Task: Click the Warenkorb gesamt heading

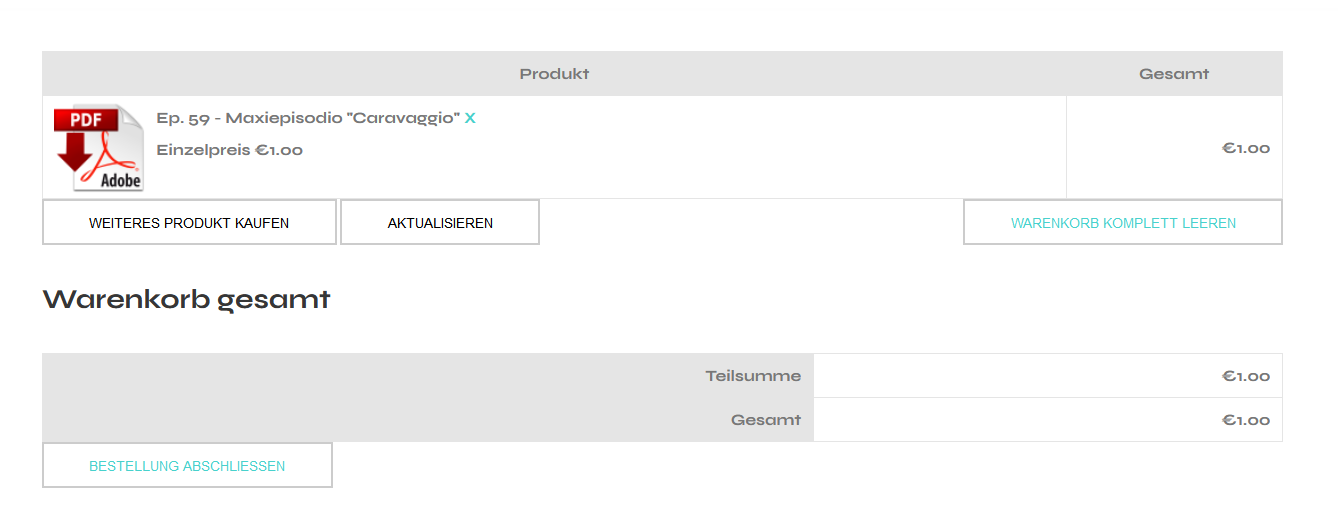Action: tap(186, 299)
